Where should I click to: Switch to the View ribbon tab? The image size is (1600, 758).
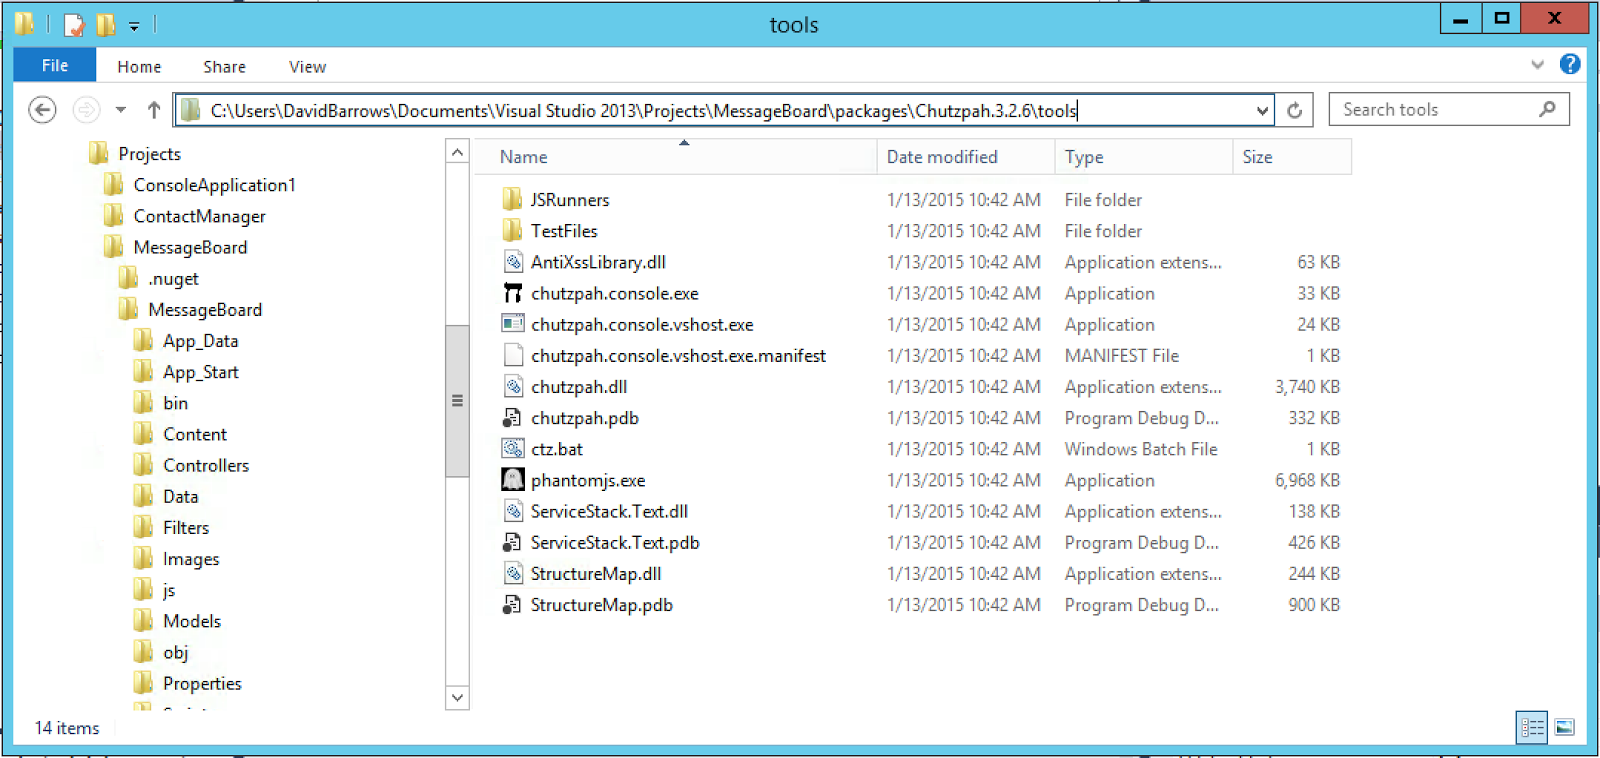(x=307, y=67)
